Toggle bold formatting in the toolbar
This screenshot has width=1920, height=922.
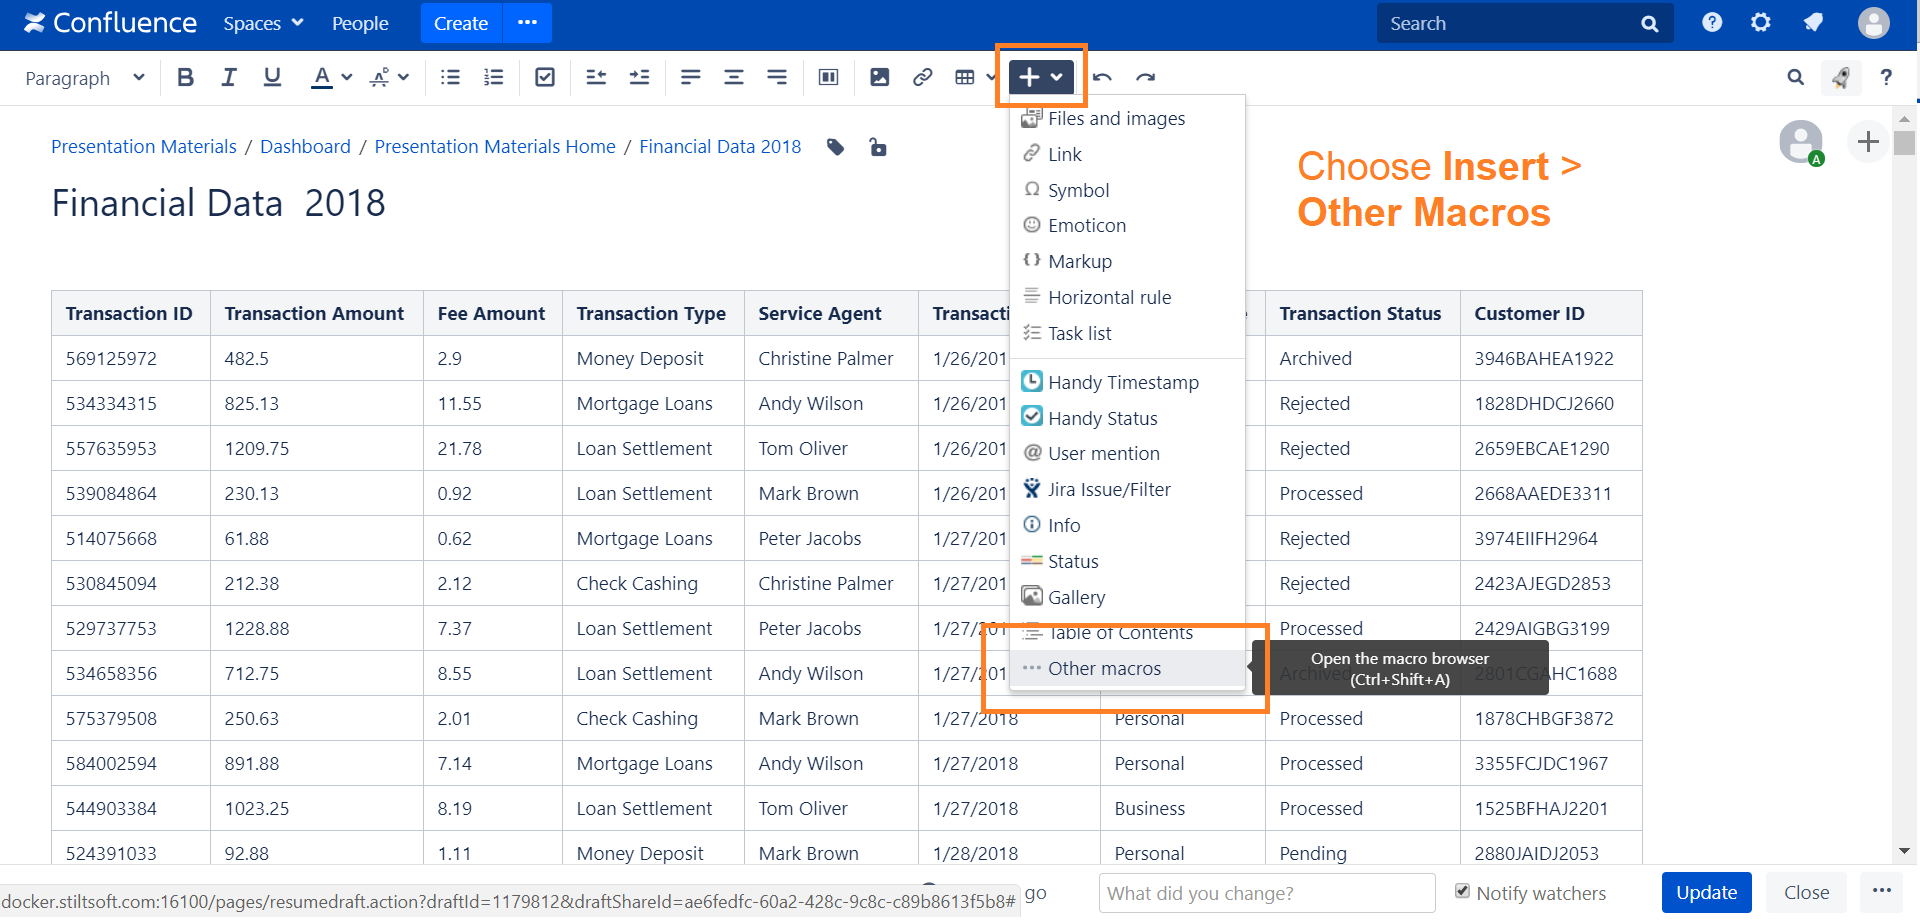click(x=185, y=78)
